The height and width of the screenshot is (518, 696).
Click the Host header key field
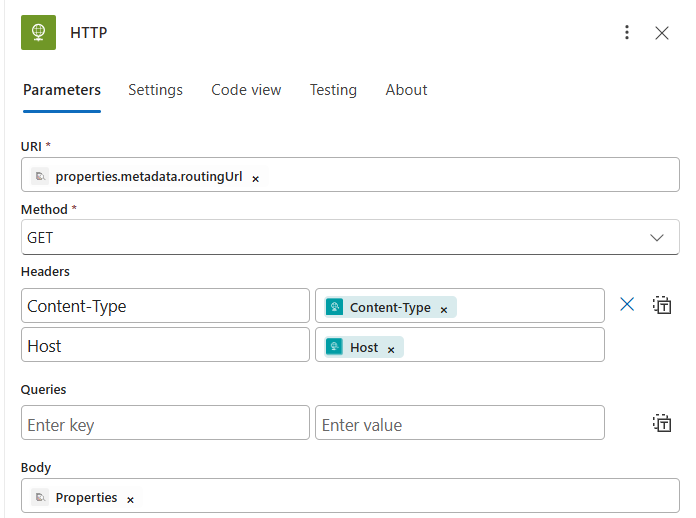click(165, 346)
